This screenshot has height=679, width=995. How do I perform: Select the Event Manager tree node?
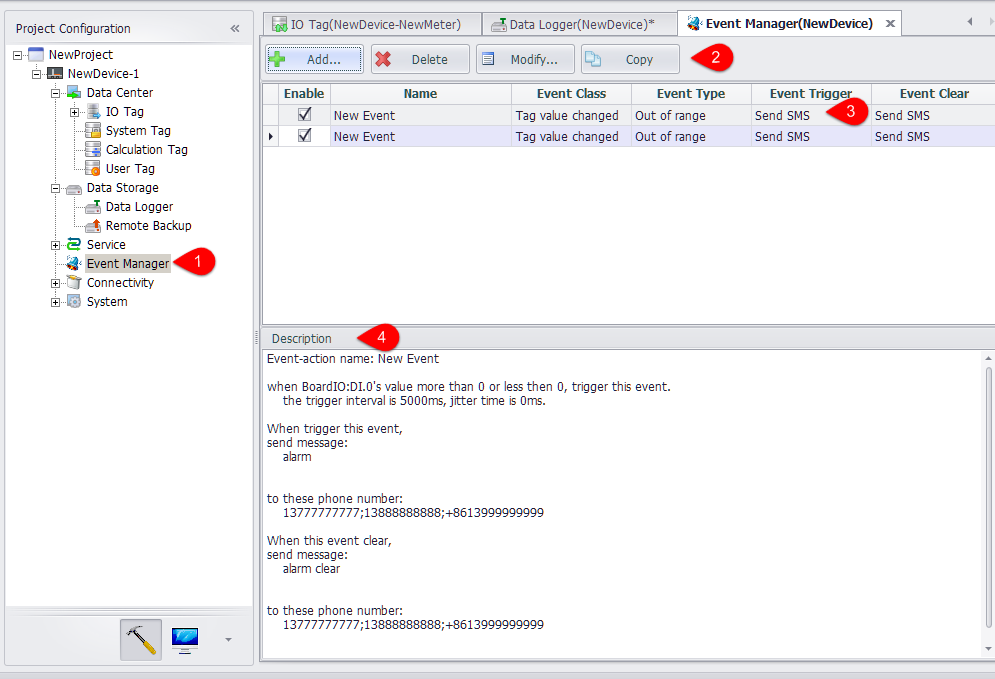(127, 264)
